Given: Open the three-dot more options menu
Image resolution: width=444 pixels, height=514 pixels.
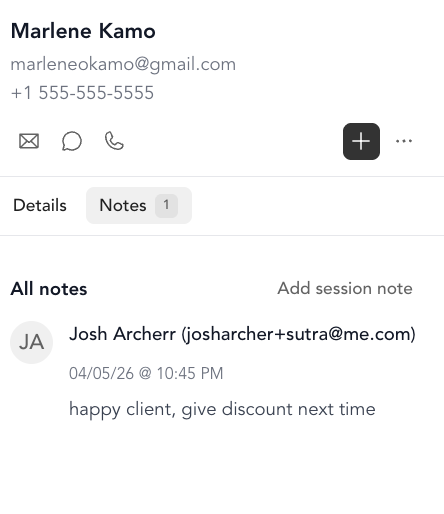Looking at the screenshot, I should pyautogui.click(x=404, y=141).
